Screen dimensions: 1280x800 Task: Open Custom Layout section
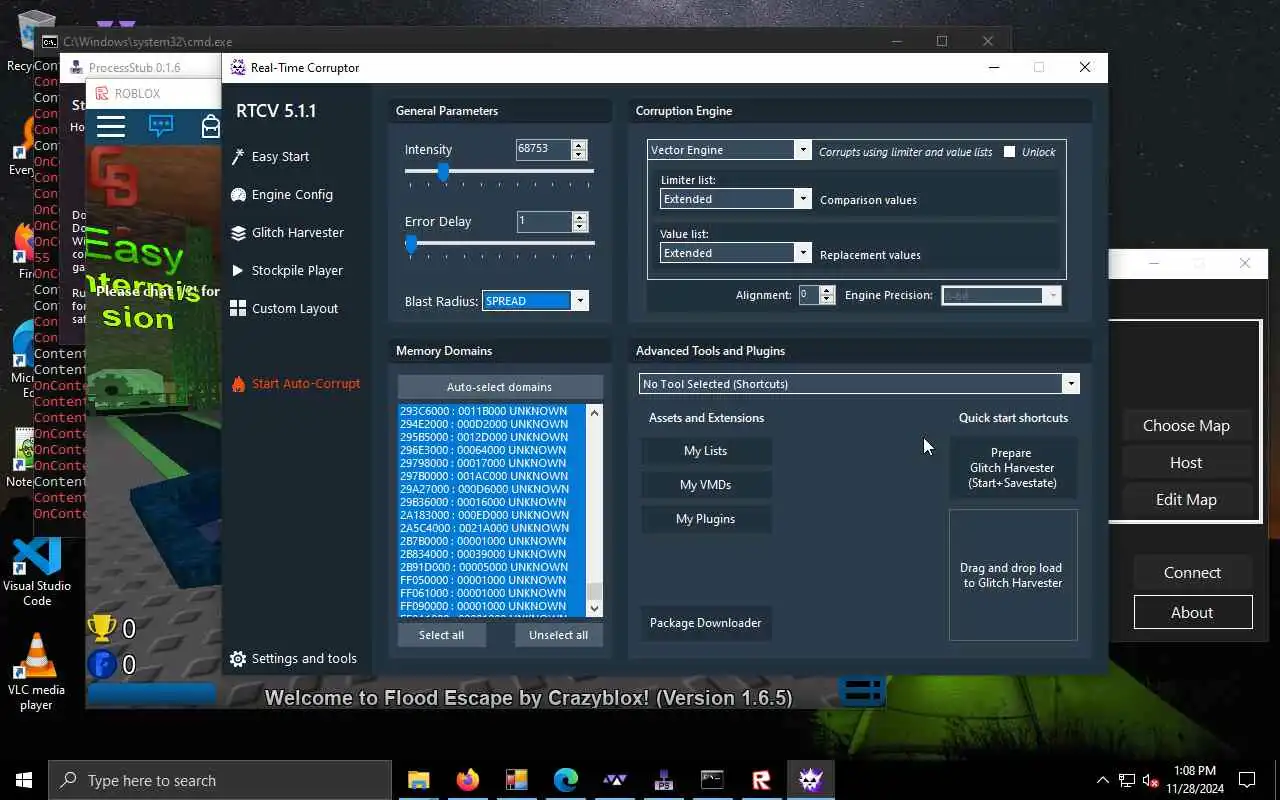[295, 309]
